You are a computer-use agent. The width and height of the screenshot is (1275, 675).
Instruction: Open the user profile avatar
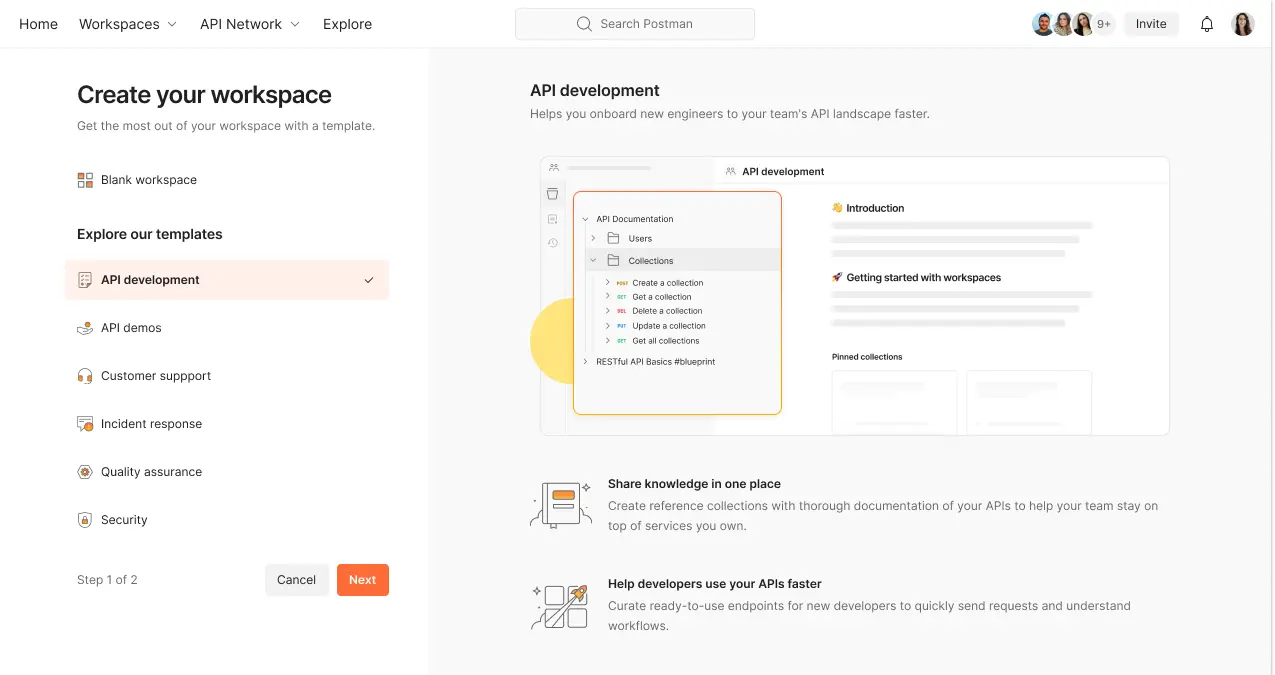click(1243, 24)
